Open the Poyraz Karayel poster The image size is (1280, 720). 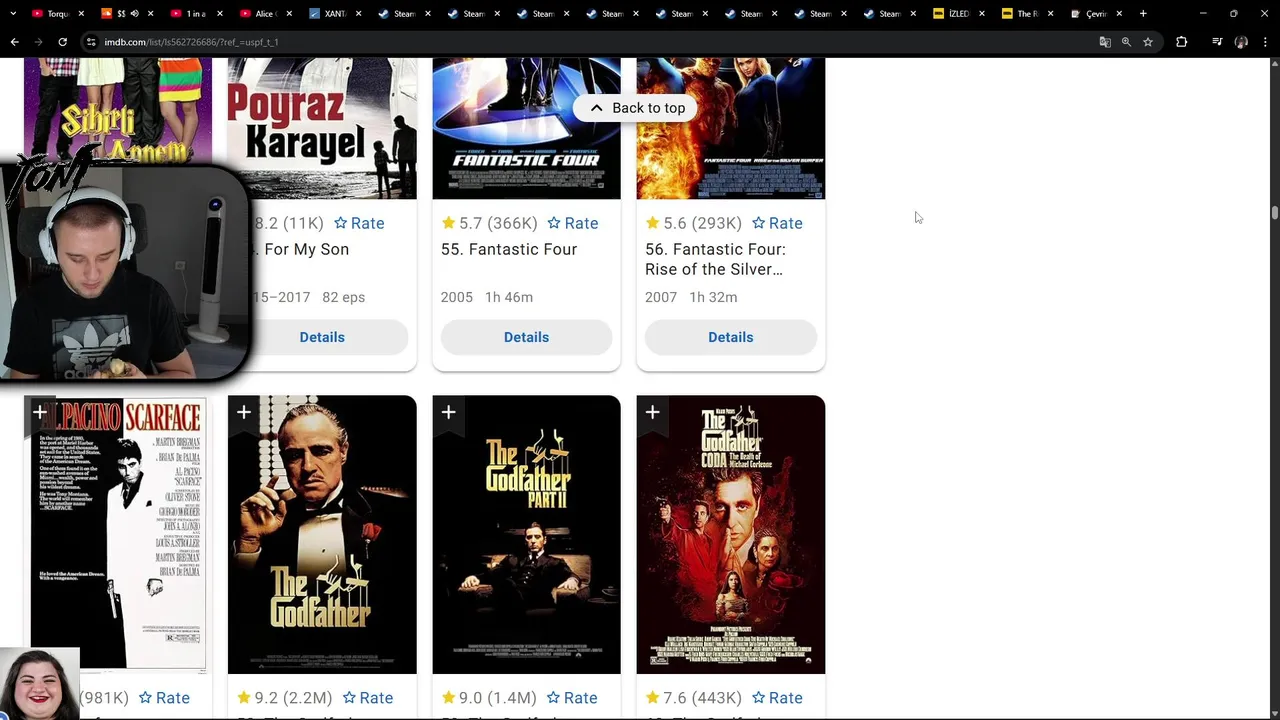click(x=322, y=128)
